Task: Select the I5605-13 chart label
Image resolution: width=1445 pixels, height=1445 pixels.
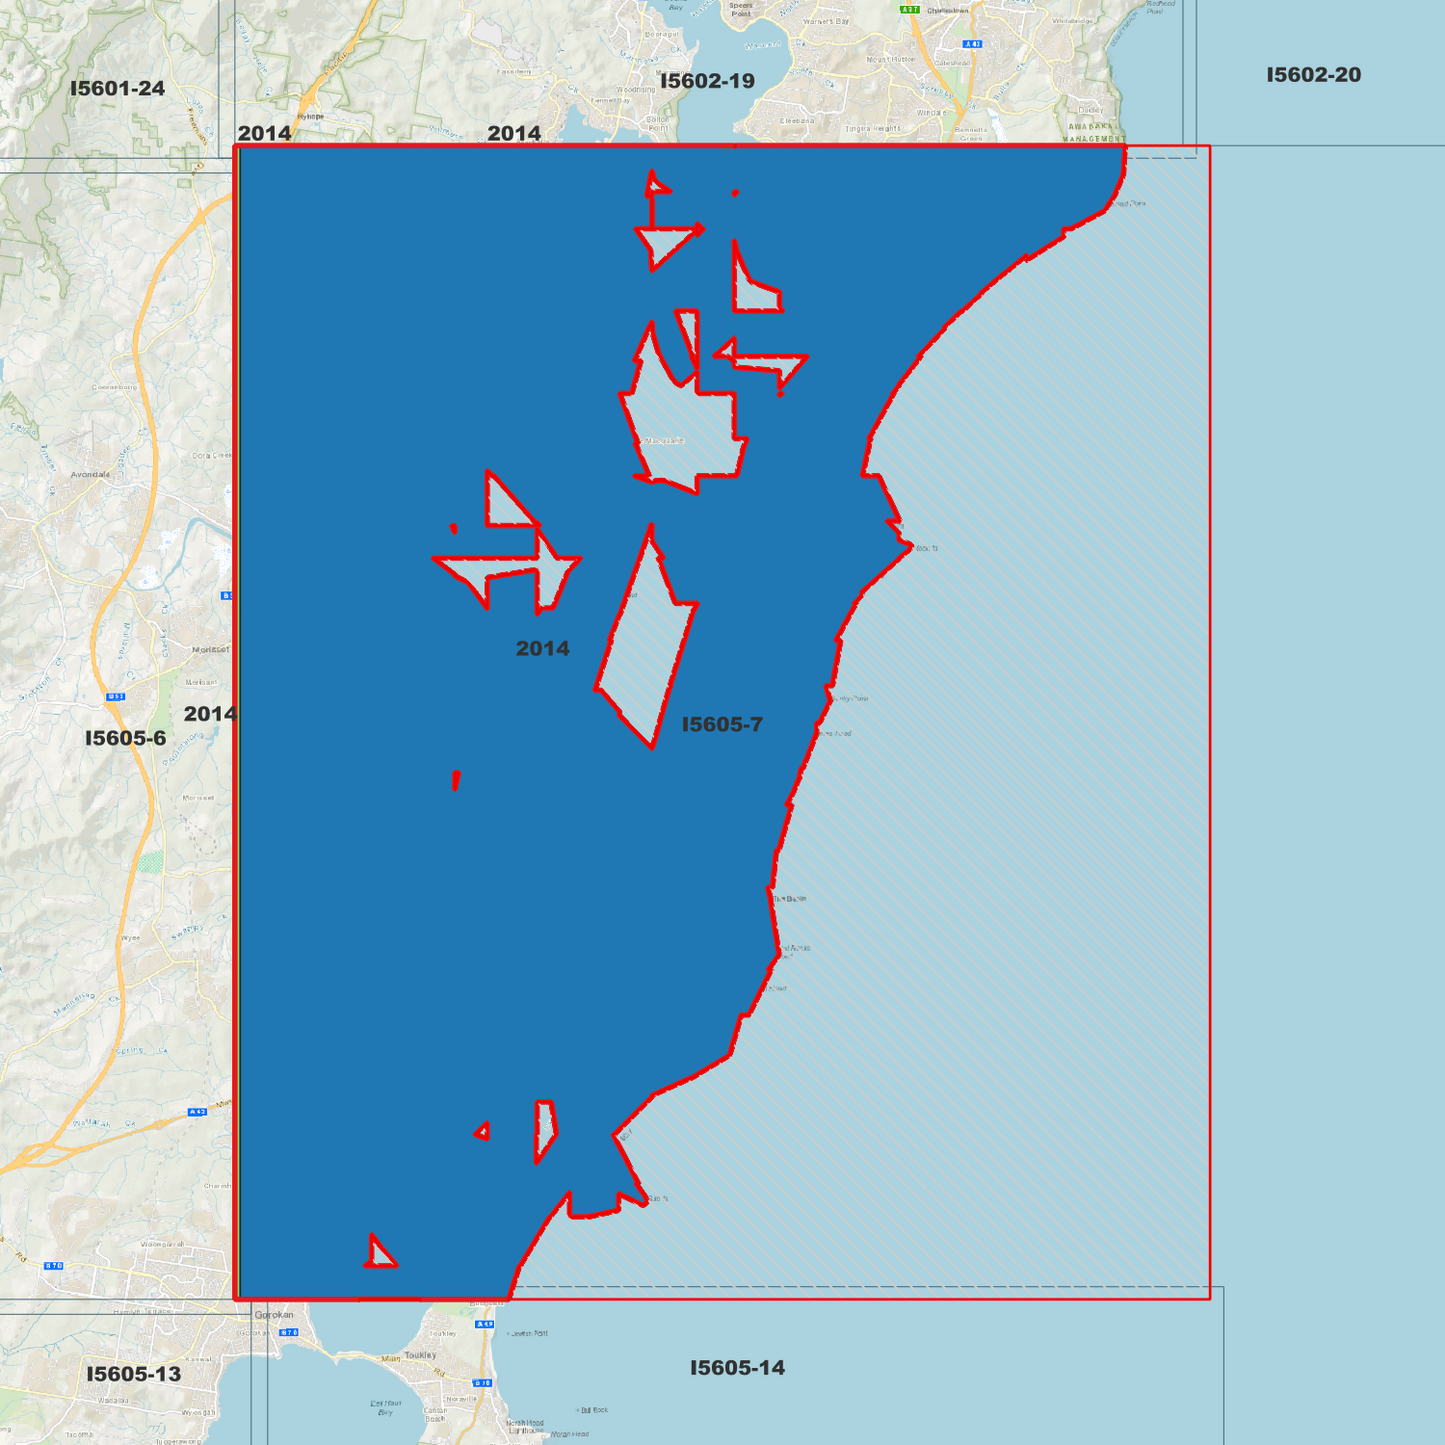Action: pos(133,1374)
